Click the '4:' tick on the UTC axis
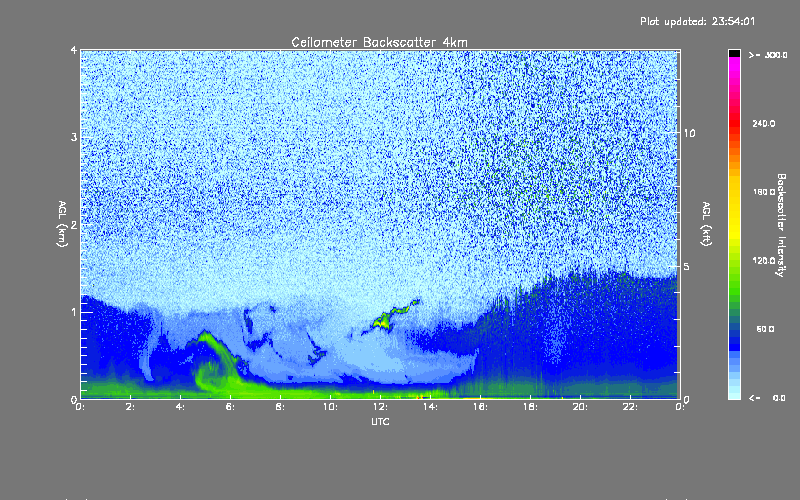Image resolution: width=800 pixels, height=500 pixels. [x=181, y=407]
